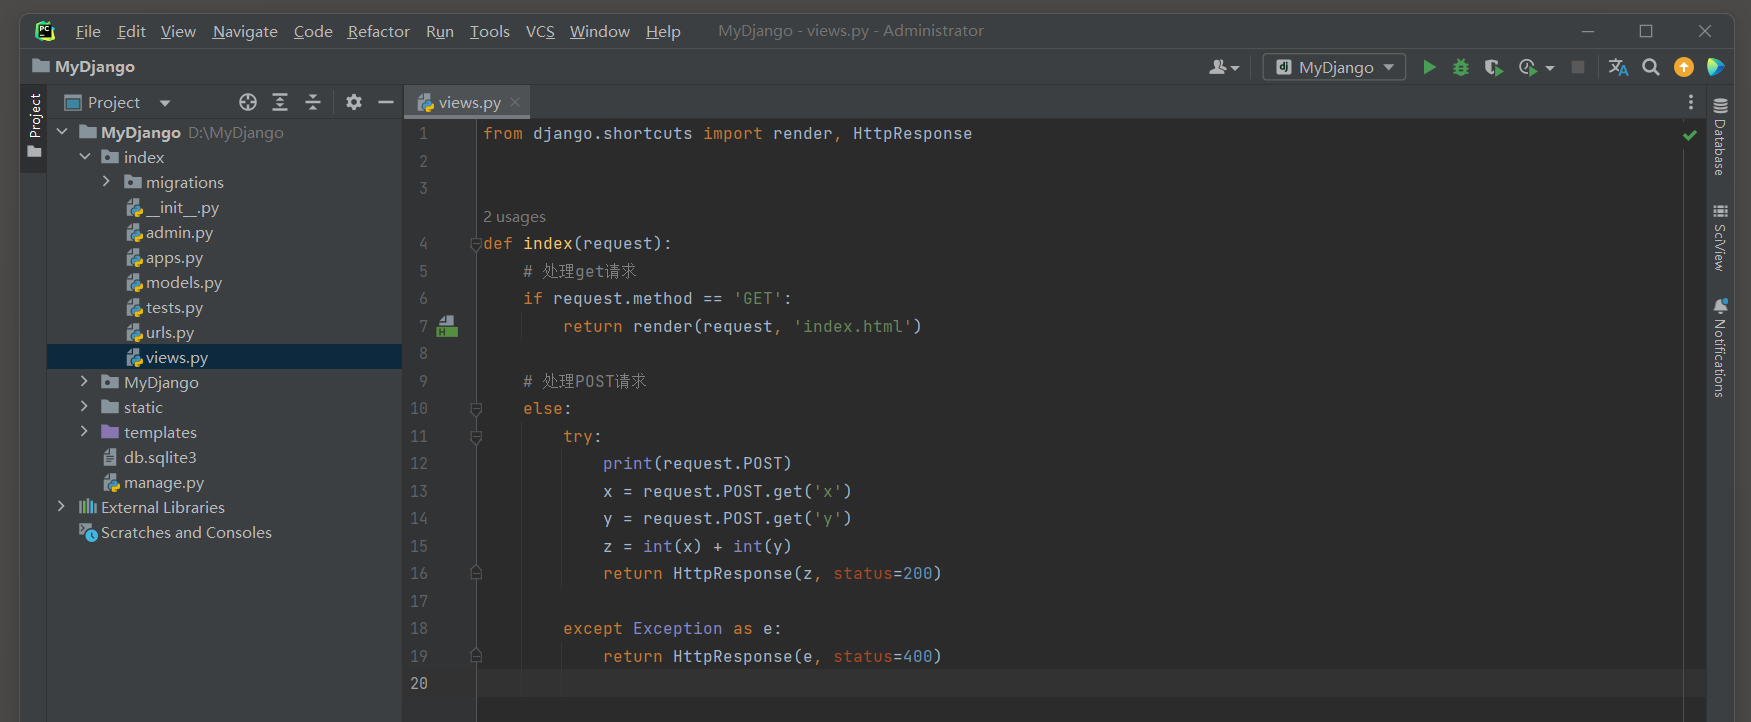1751x722 pixels.
Task: Expand the static folder
Action: 85,407
